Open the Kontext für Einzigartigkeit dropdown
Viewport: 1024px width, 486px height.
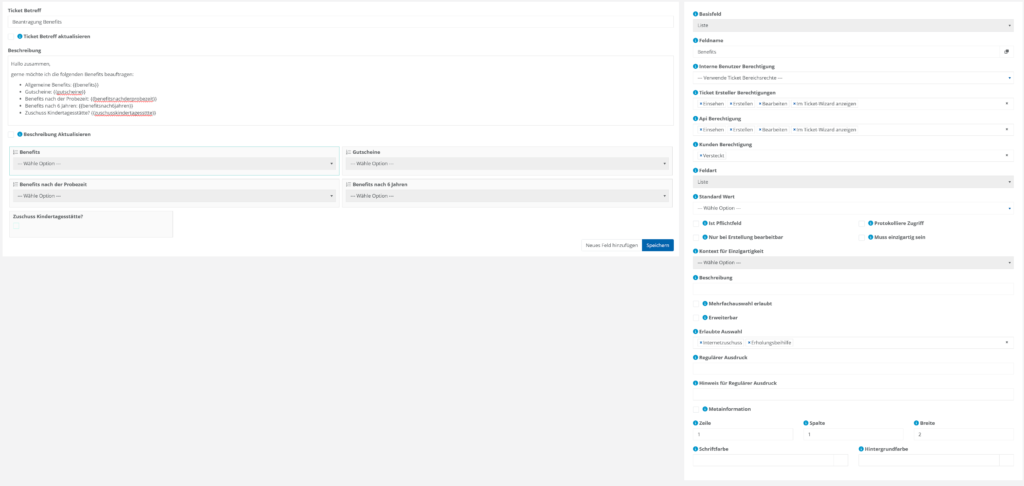click(x=853, y=262)
